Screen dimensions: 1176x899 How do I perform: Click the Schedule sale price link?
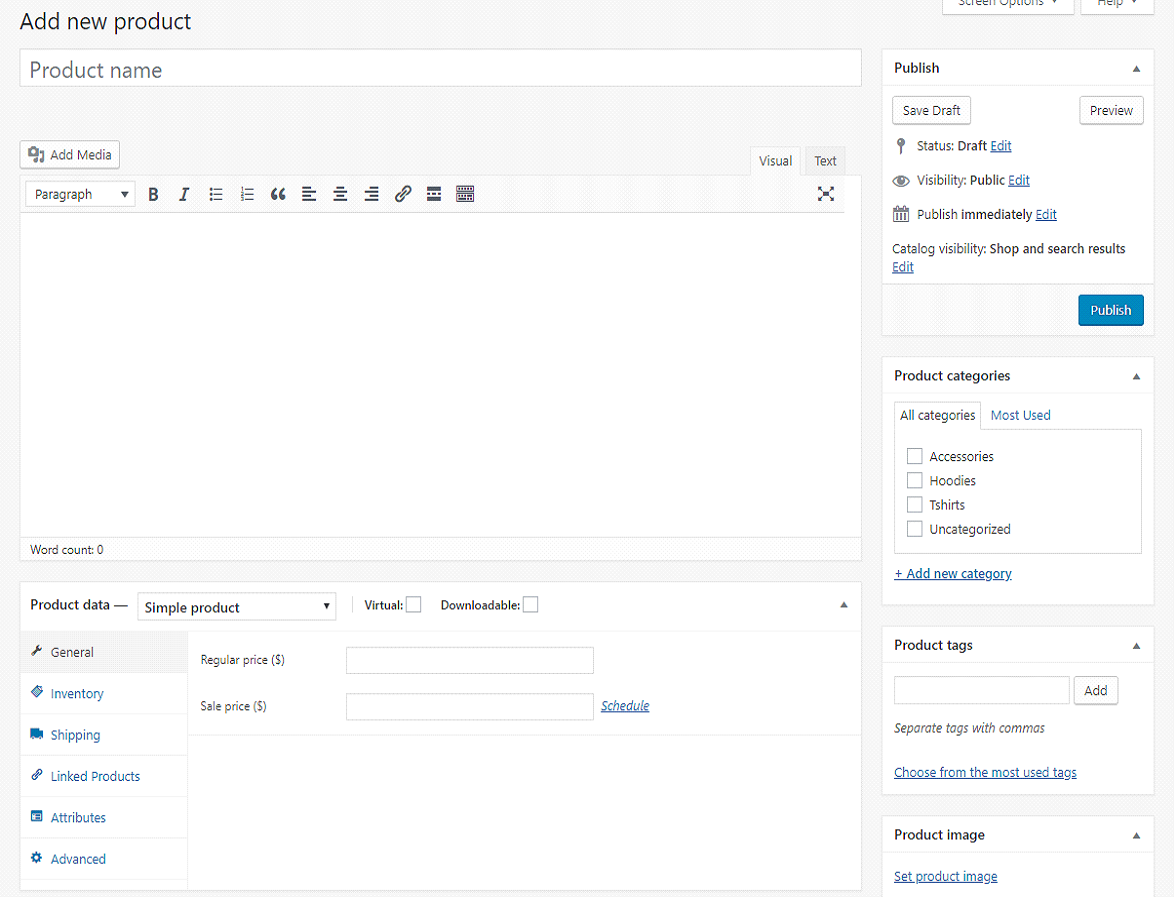pos(625,706)
